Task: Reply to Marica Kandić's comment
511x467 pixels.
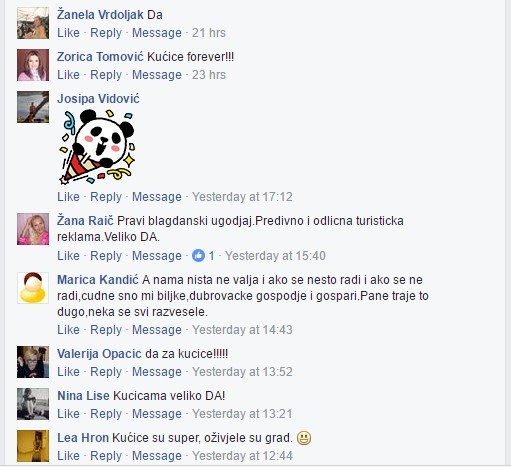Action: coord(106,330)
